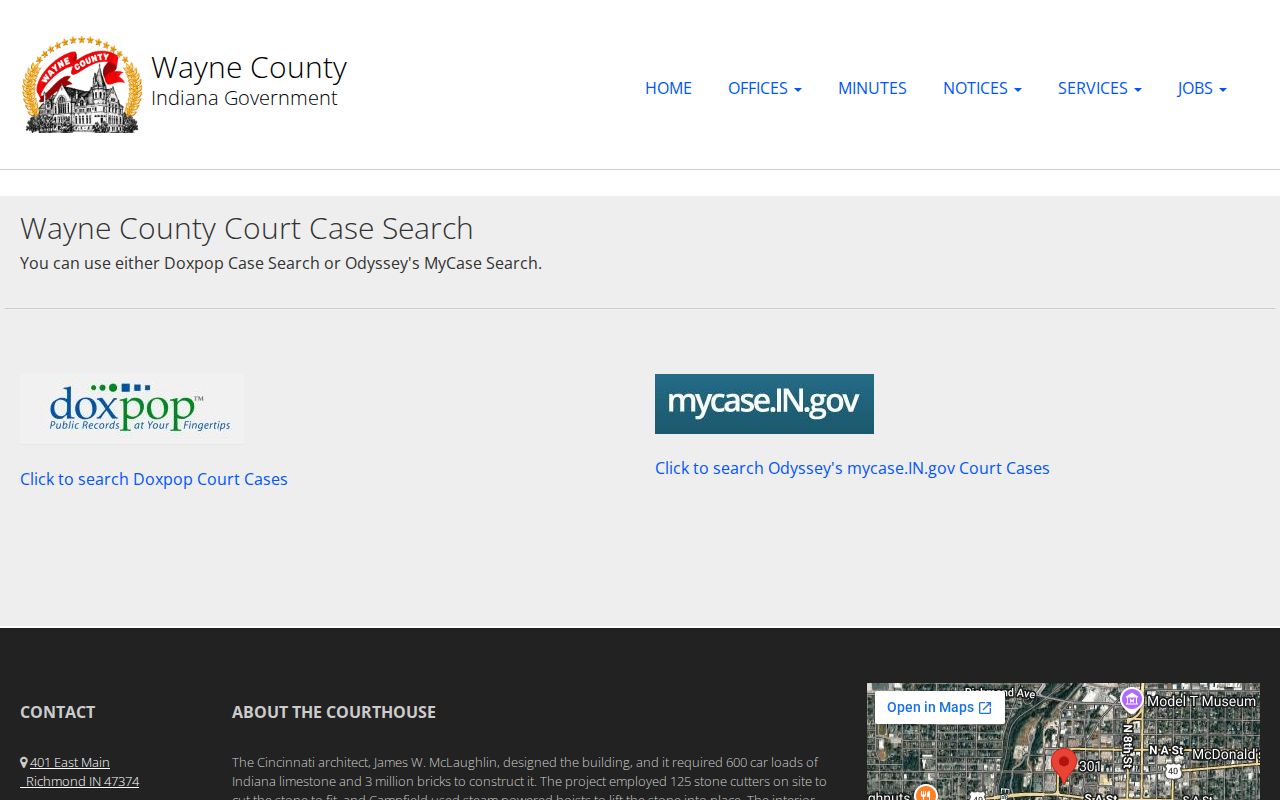The width and height of the screenshot is (1280, 800).
Task: Open the doxpop logo image link
Action: pos(132,408)
